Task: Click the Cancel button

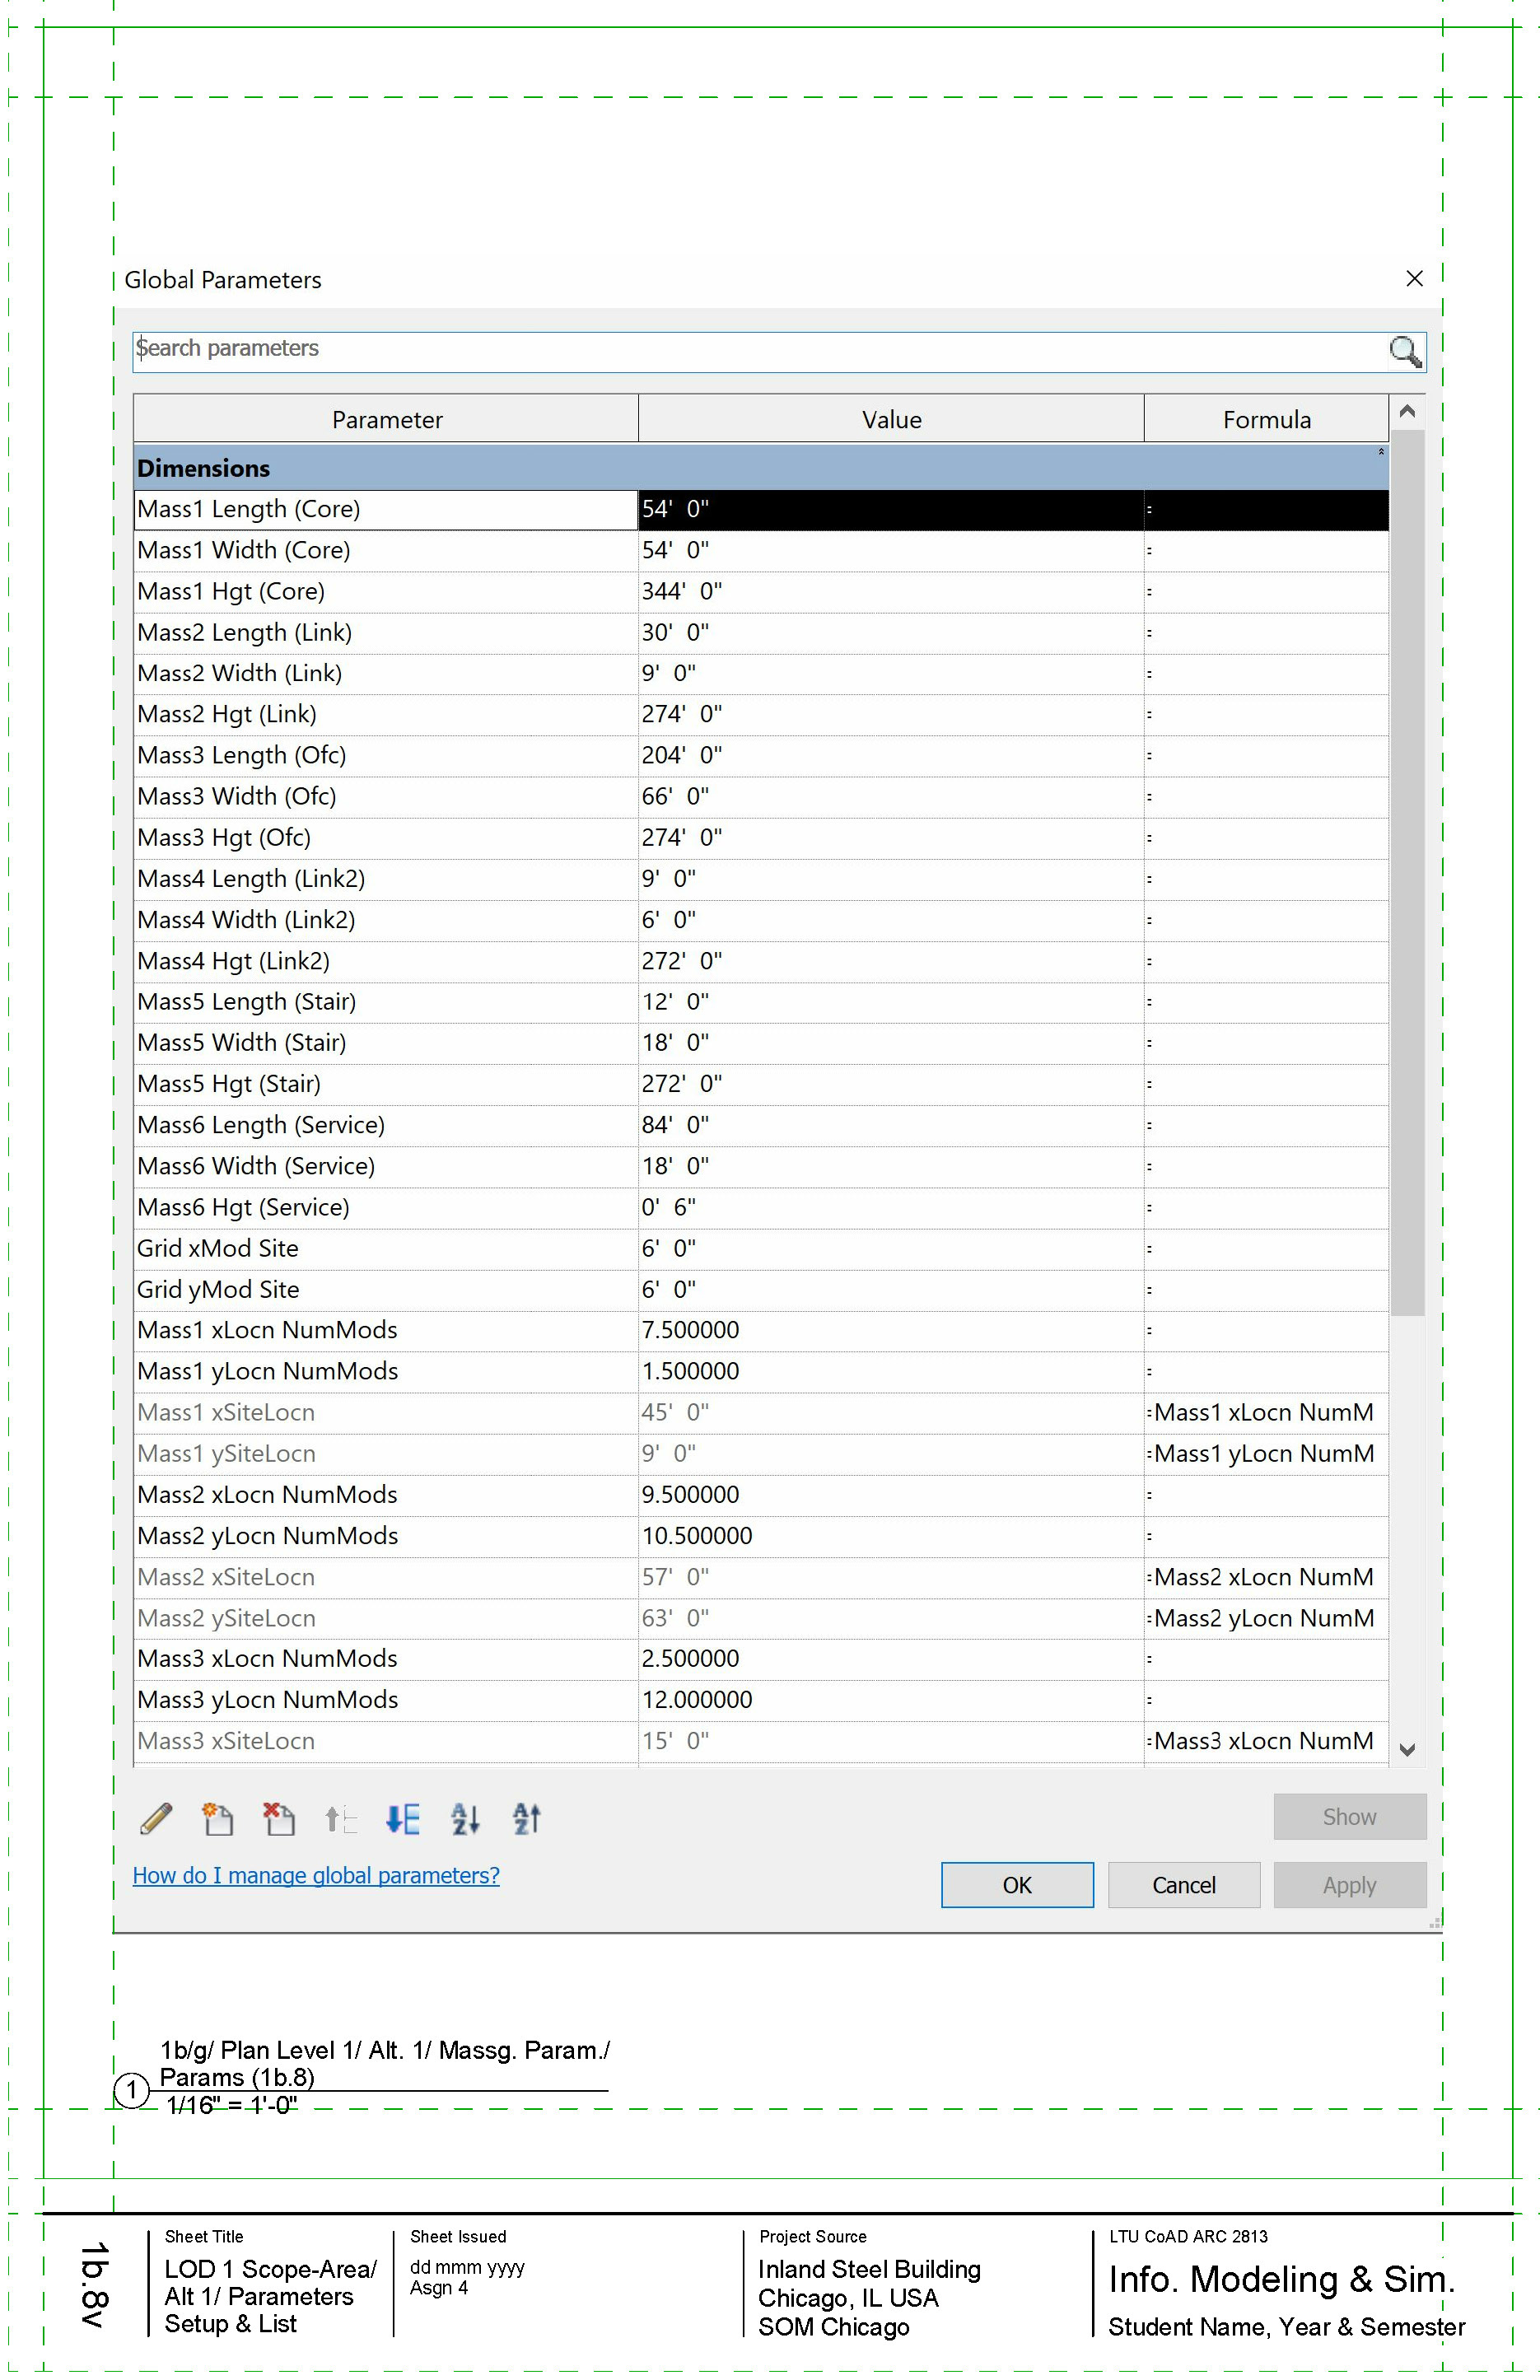Action: coord(1184,1885)
